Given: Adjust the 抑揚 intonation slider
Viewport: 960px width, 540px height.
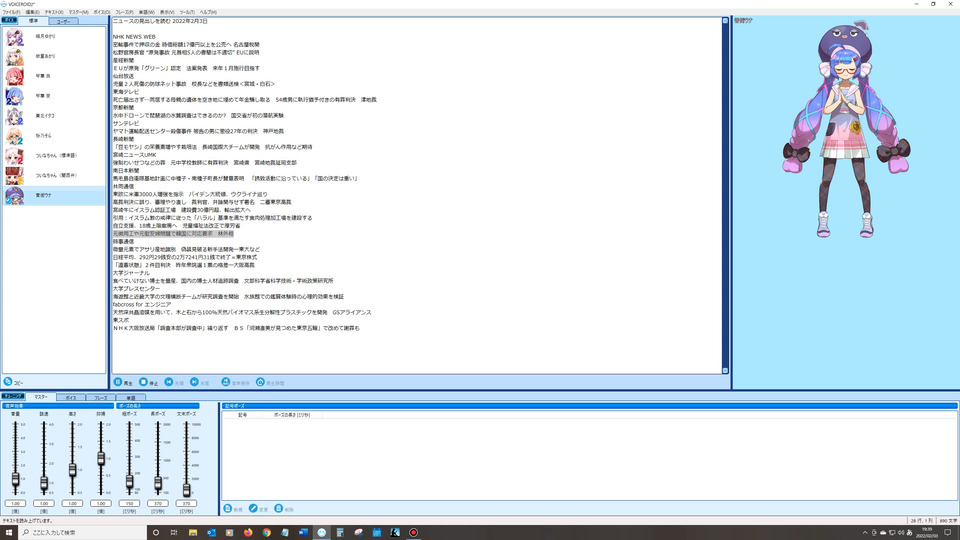Looking at the screenshot, I should tap(101, 459).
